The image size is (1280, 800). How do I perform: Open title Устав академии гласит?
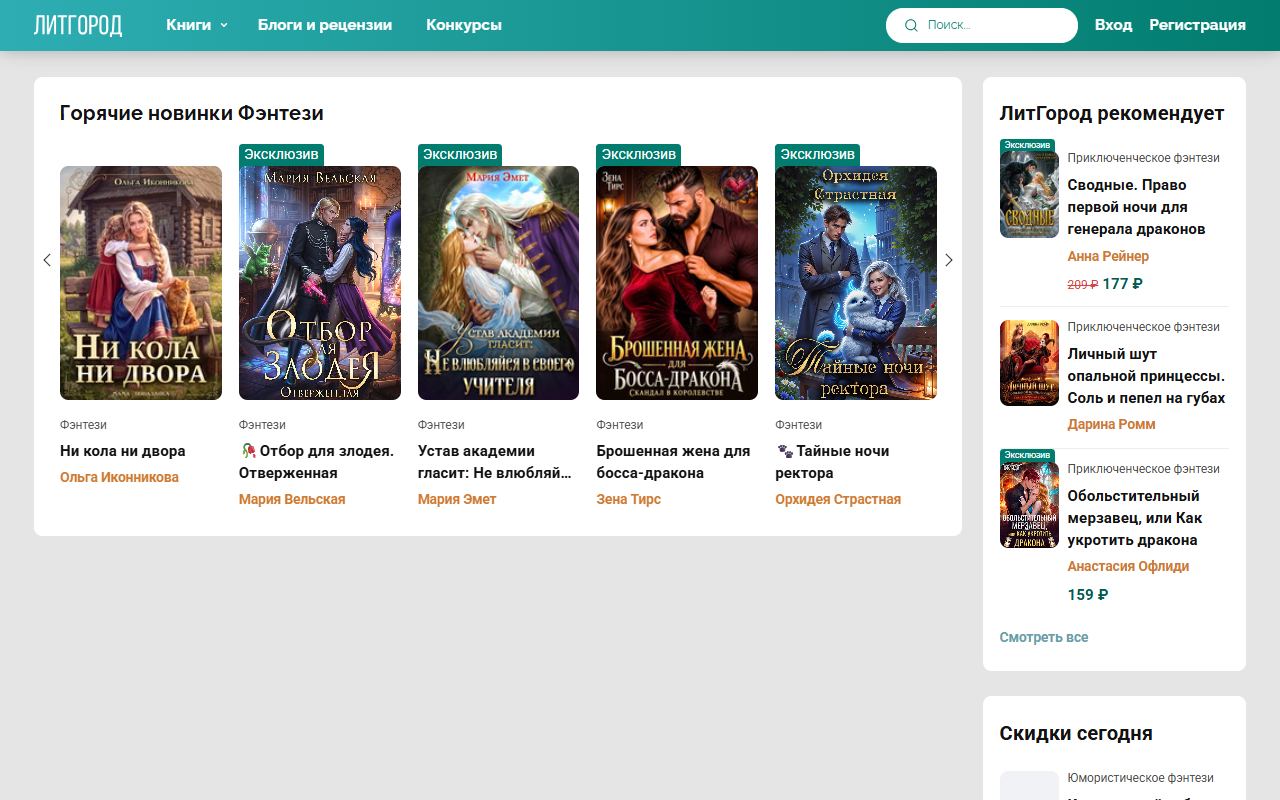495,462
